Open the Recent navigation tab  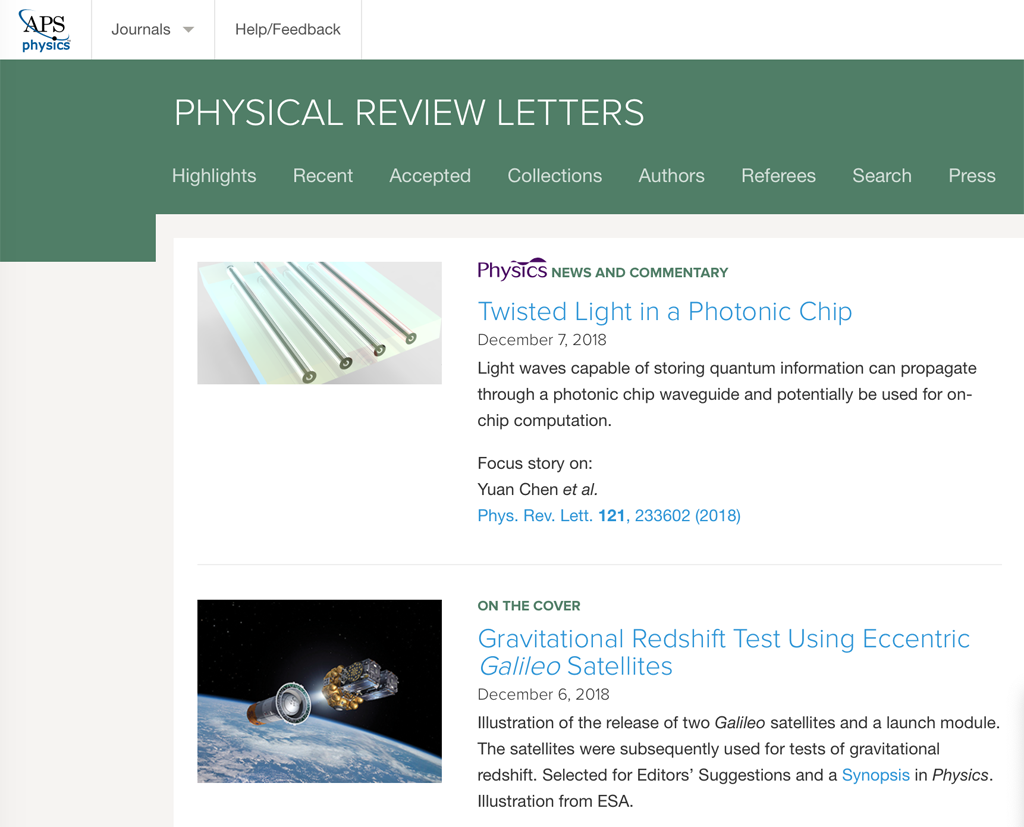click(323, 176)
